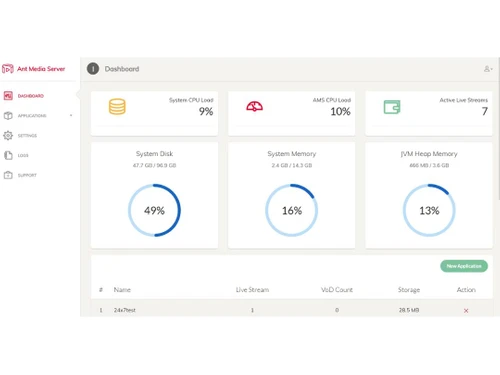The width and height of the screenshot is (500, 375).
Task: Click the Name column header
Action: (x=122, y=290)
